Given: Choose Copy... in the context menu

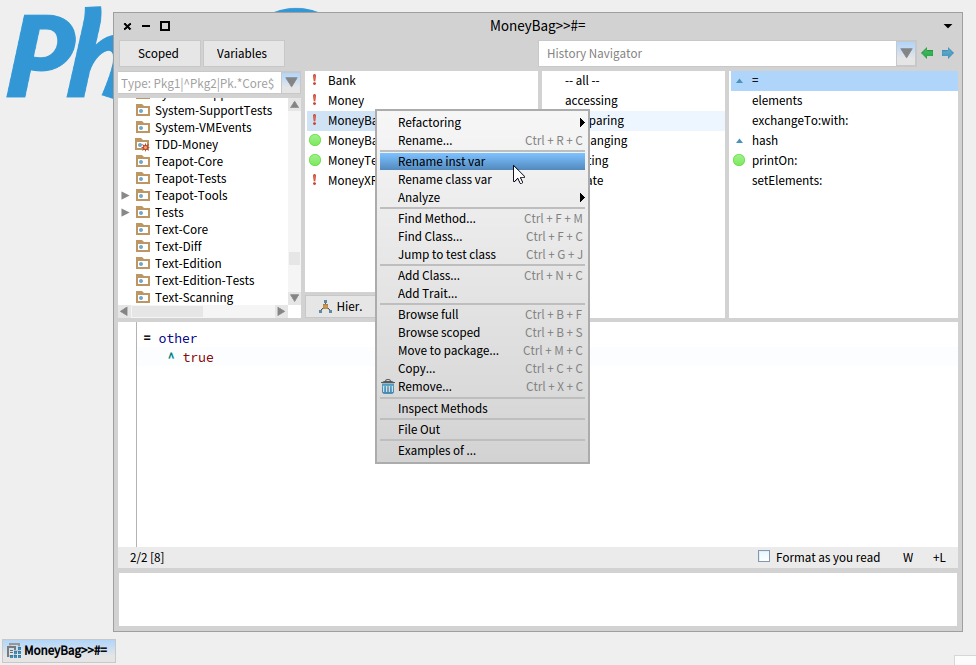Looking at the screenshot, I should (x=482, y=369).
